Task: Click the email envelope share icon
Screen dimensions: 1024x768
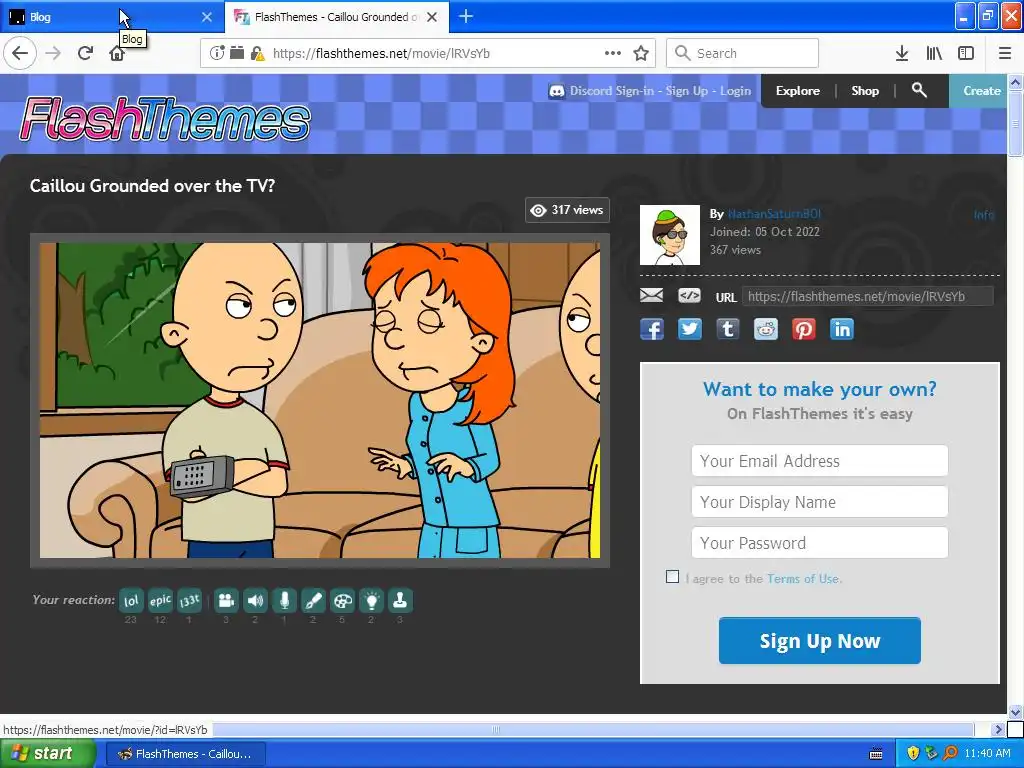Action: 651,296
